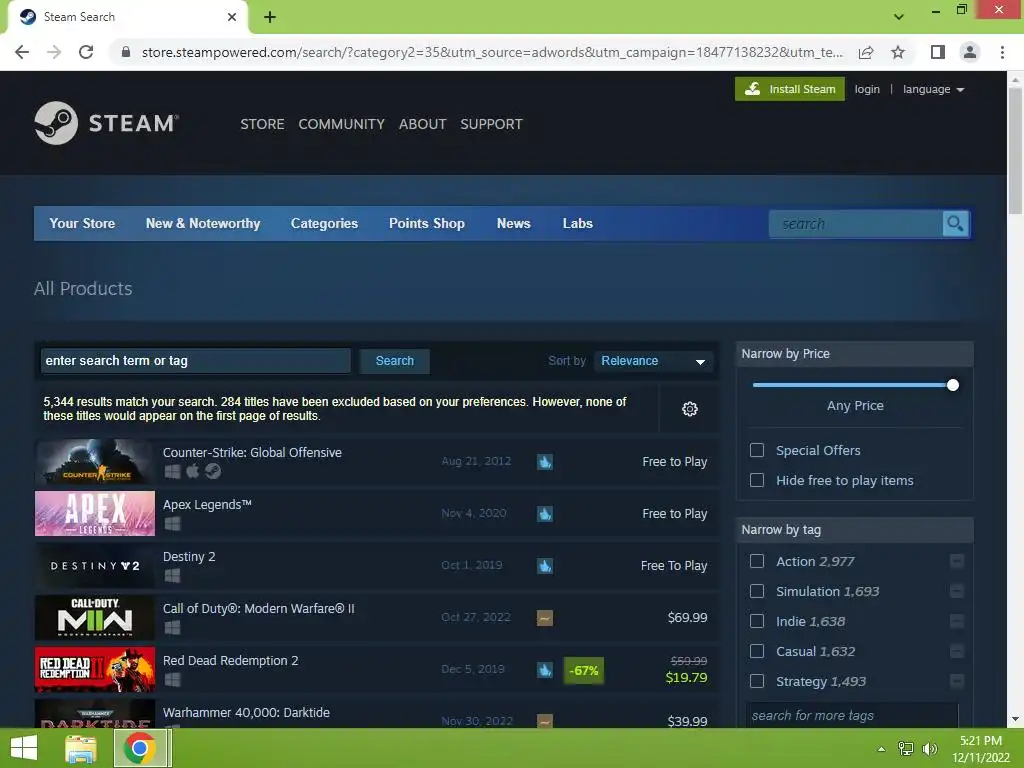Viewport: 1024px width, 768px height.
Task: Open New & Noteworthy menu
Action: (203, 223)
